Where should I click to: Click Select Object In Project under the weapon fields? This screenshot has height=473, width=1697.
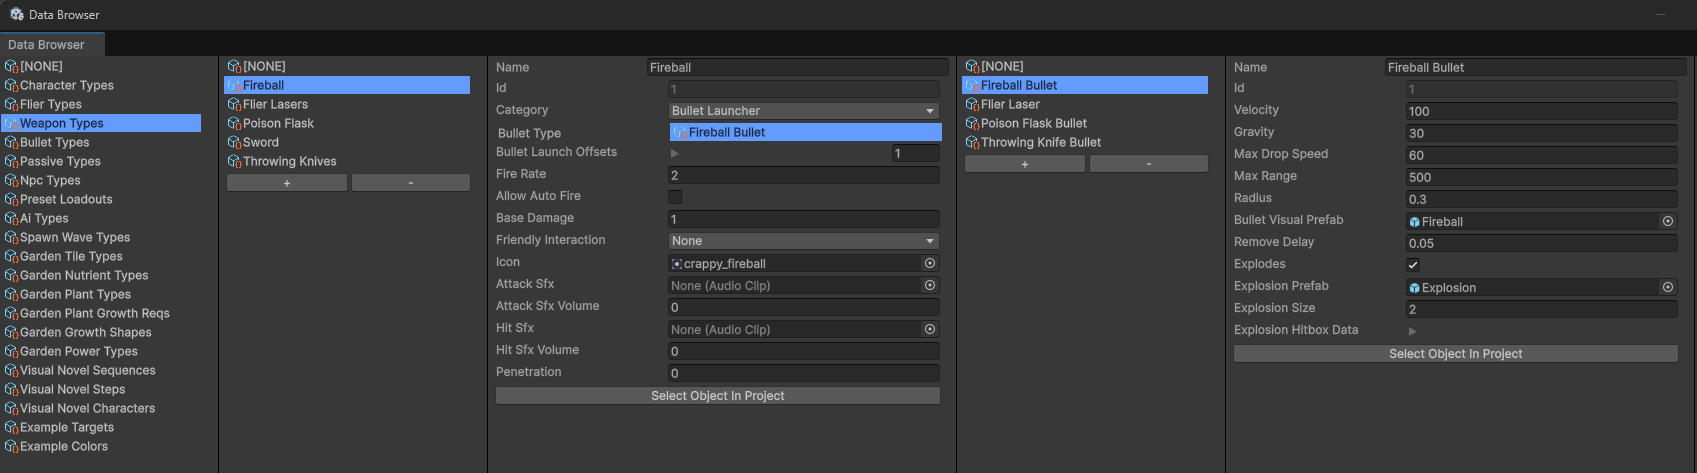(718, 396)
